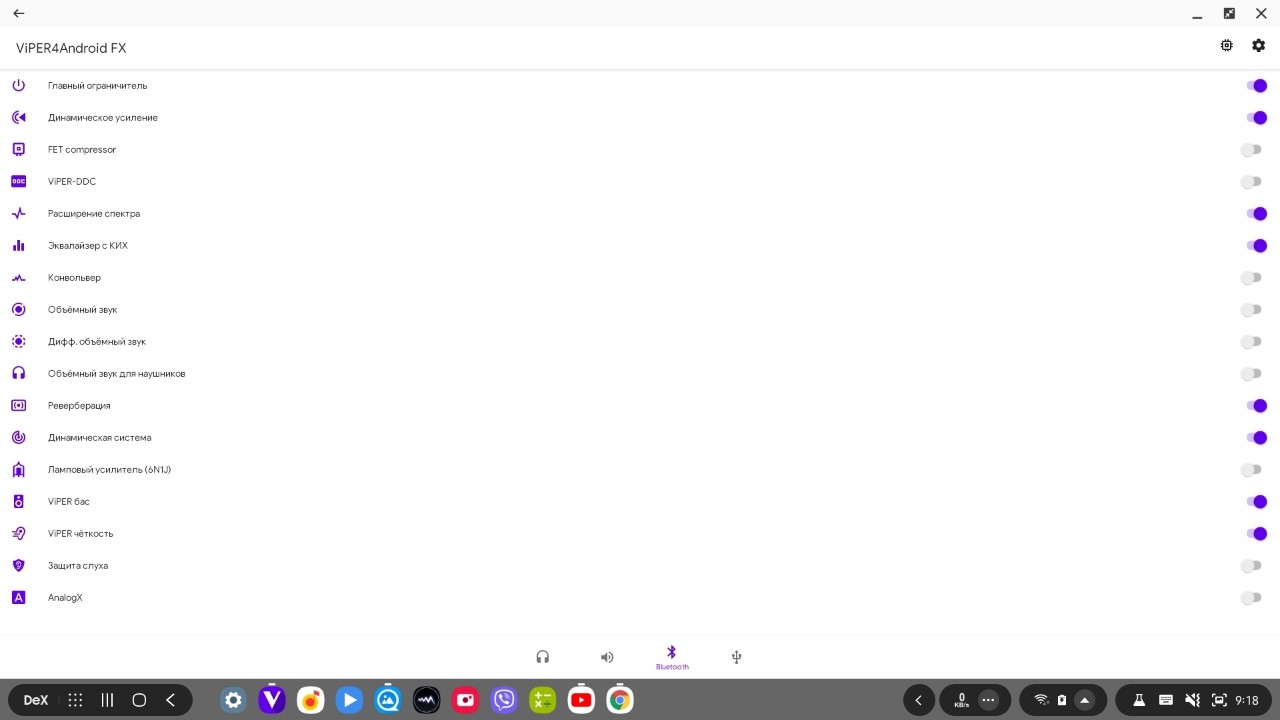Turn off Динамическое усиление switch
This screenshot has height=720, width=1280.
(1256, 118)
